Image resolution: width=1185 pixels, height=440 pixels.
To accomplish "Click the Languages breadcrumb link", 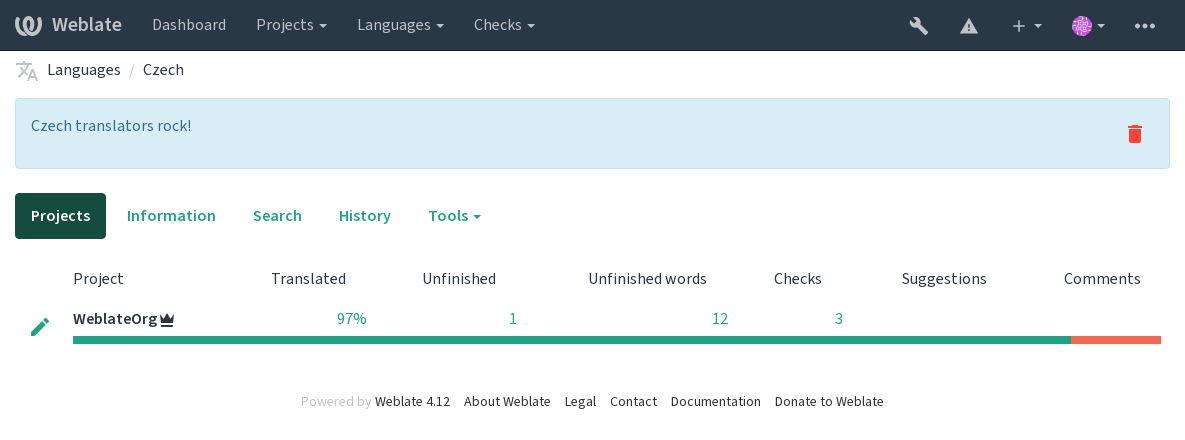I will coord(84,70).
